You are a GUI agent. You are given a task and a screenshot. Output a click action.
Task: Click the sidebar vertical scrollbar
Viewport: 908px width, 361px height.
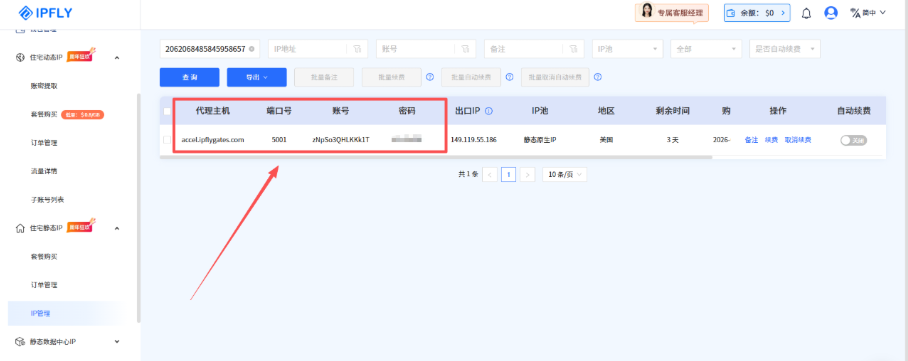tap(138, 207)
